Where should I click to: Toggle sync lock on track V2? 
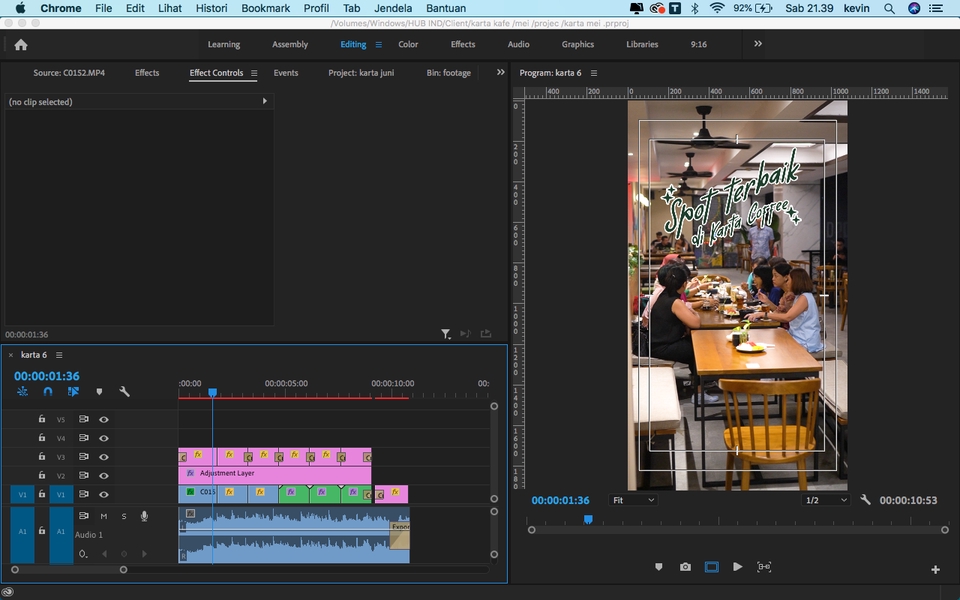click(84, 476)
